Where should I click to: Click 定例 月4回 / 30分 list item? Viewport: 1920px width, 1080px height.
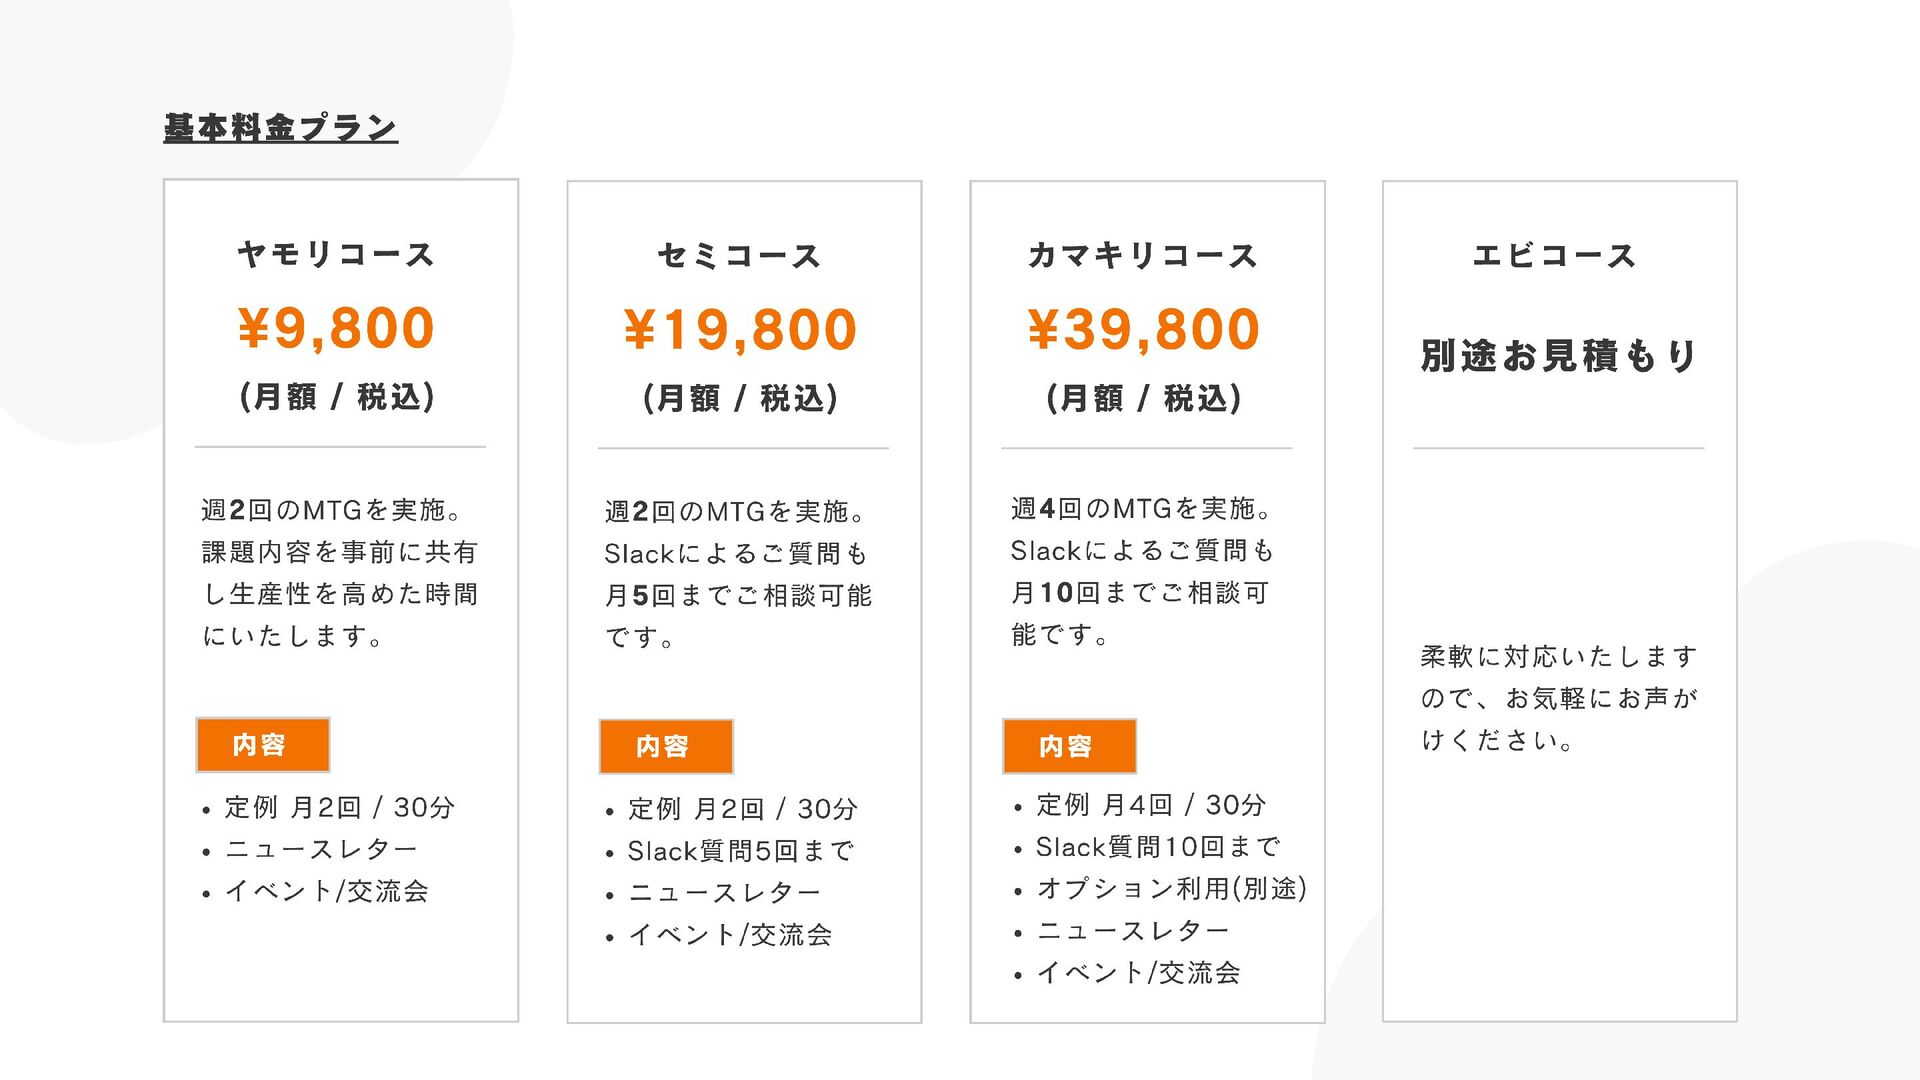1151,805
